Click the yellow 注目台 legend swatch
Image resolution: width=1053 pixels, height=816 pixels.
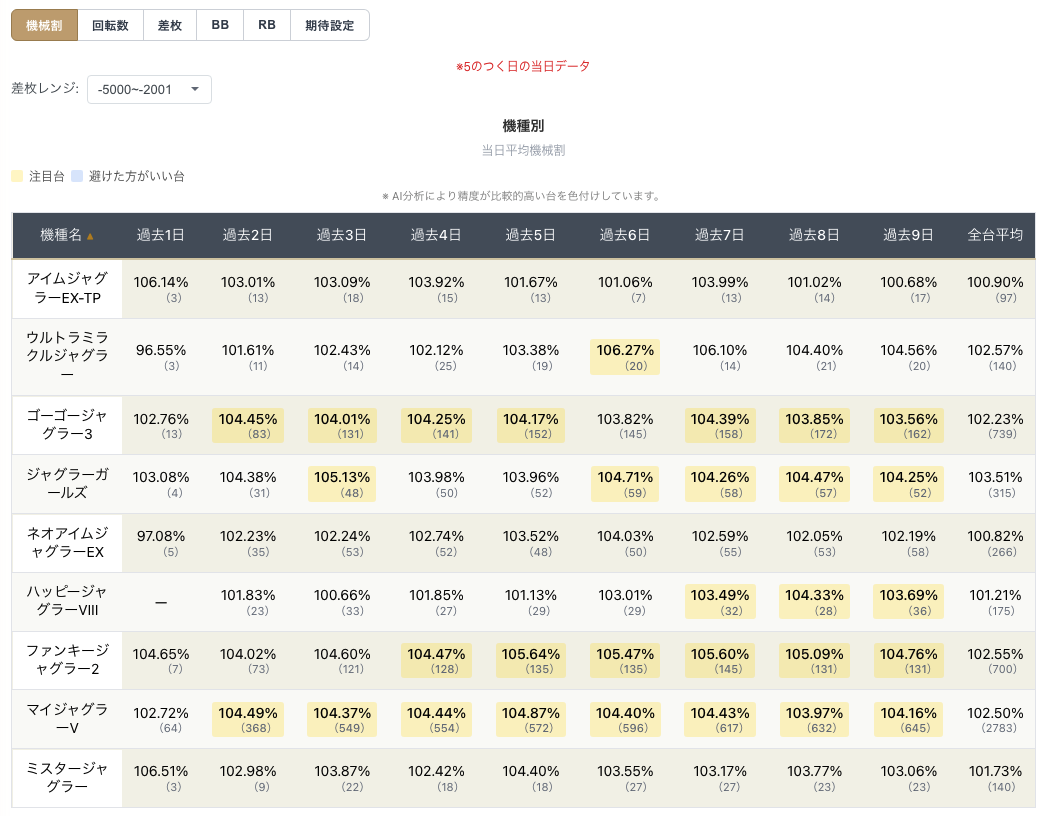(17, 177)
